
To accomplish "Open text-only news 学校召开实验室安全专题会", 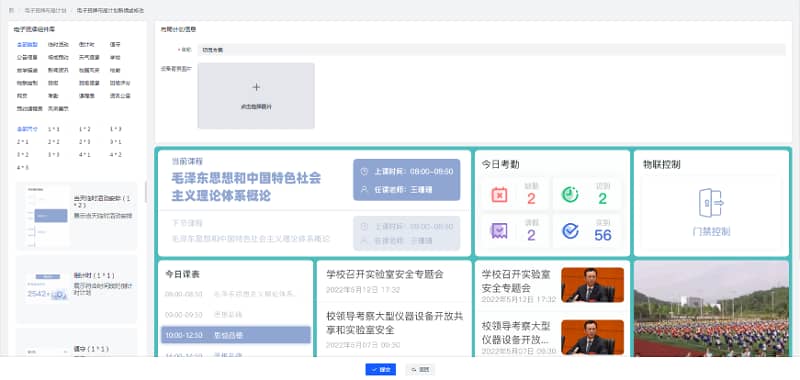I will [x=385, y=274].
